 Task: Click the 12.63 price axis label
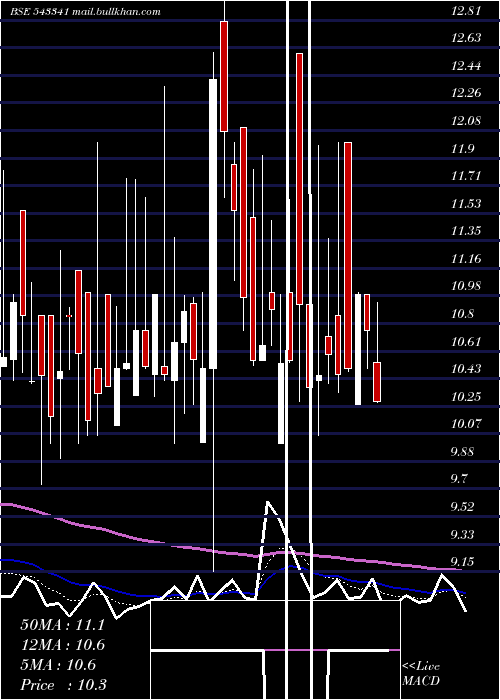click(x=466, y=38)
